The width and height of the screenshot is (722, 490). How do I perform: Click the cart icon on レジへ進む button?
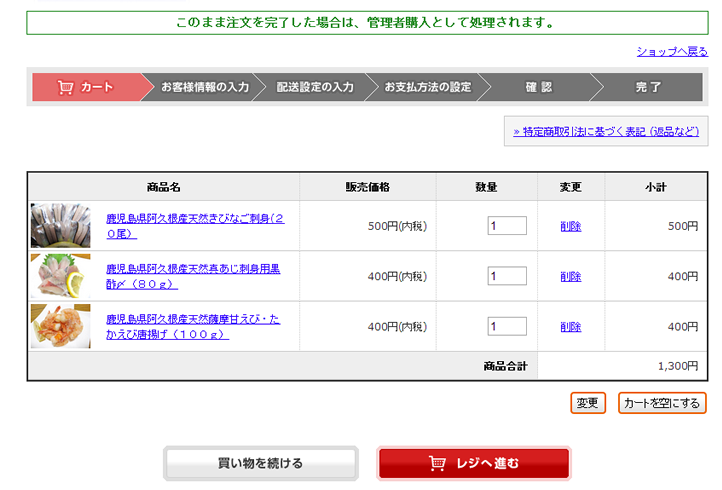click(437, 464)
